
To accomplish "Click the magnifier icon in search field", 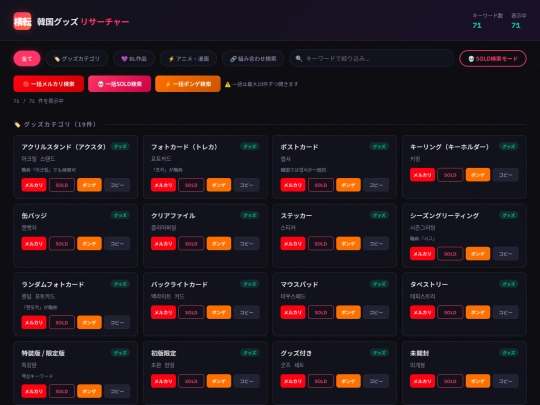I will 299,59.
